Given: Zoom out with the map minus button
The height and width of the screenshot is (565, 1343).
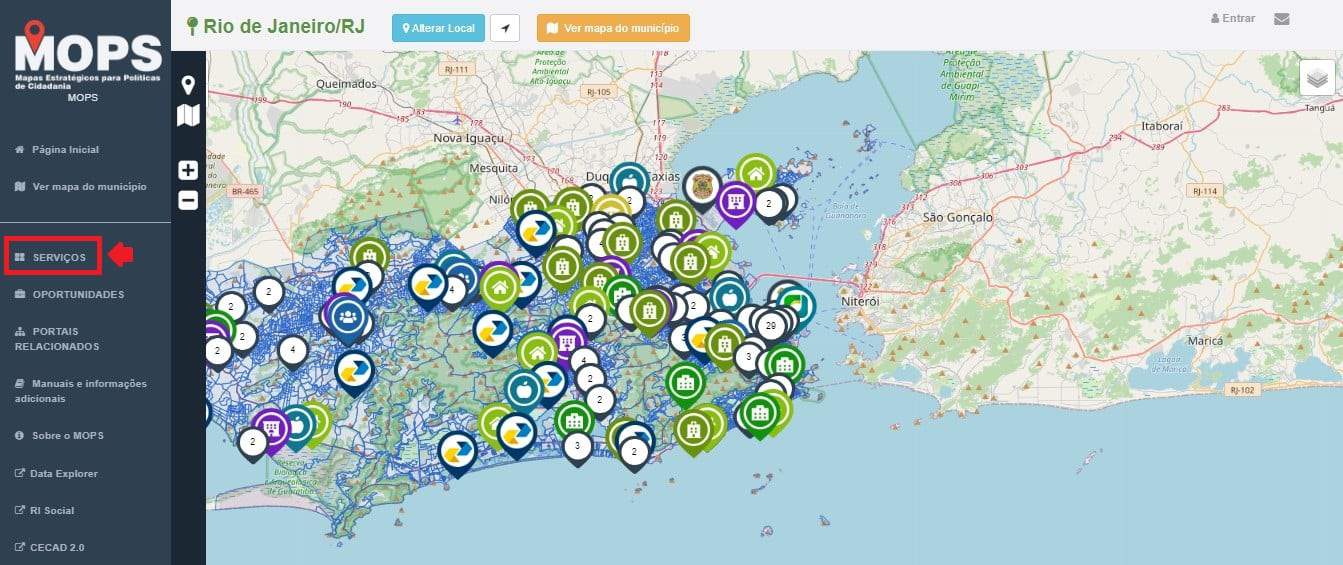Looking at the screenshot, I should coord(188,200).
